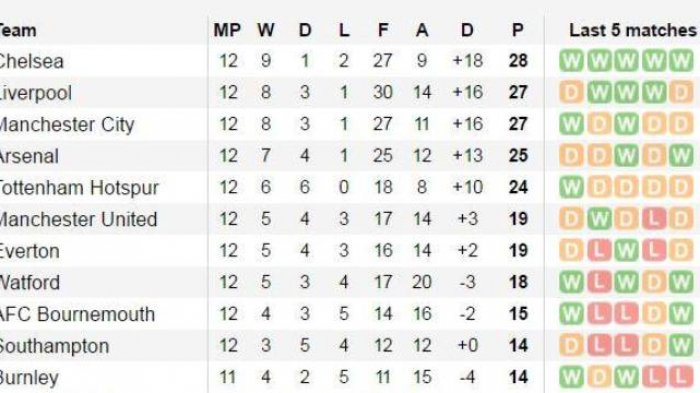
Task: Open the Chelsea team link
Action: 31,61
